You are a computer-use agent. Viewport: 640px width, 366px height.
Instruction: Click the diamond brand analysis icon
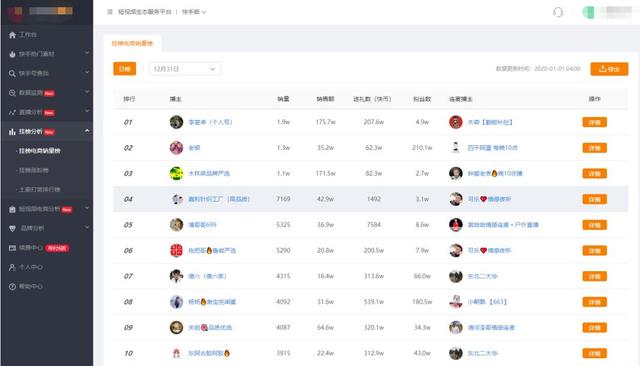click(12, 228)
